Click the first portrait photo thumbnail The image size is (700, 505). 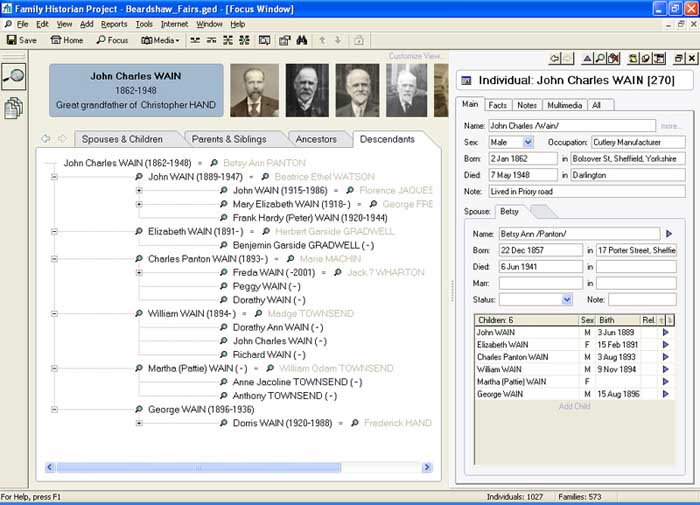(254, 90)
